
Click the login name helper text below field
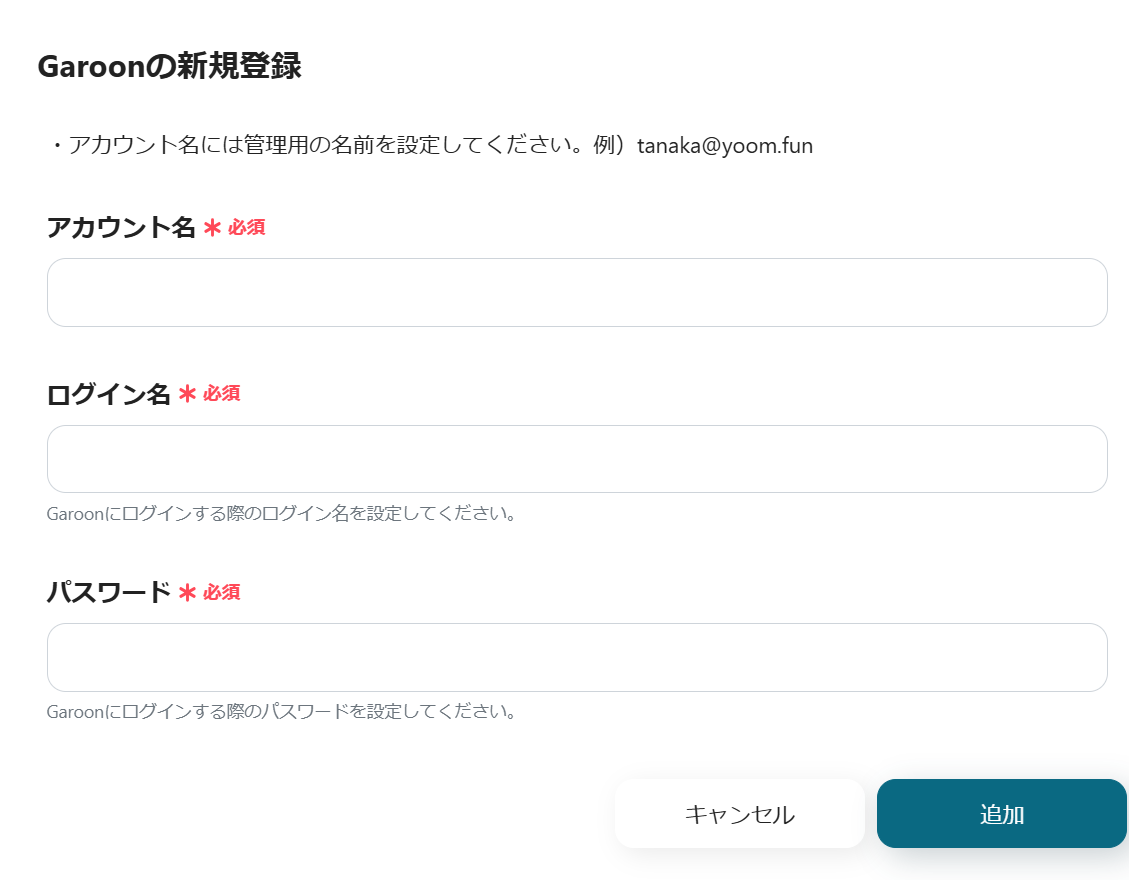click(x=282, y=514)
